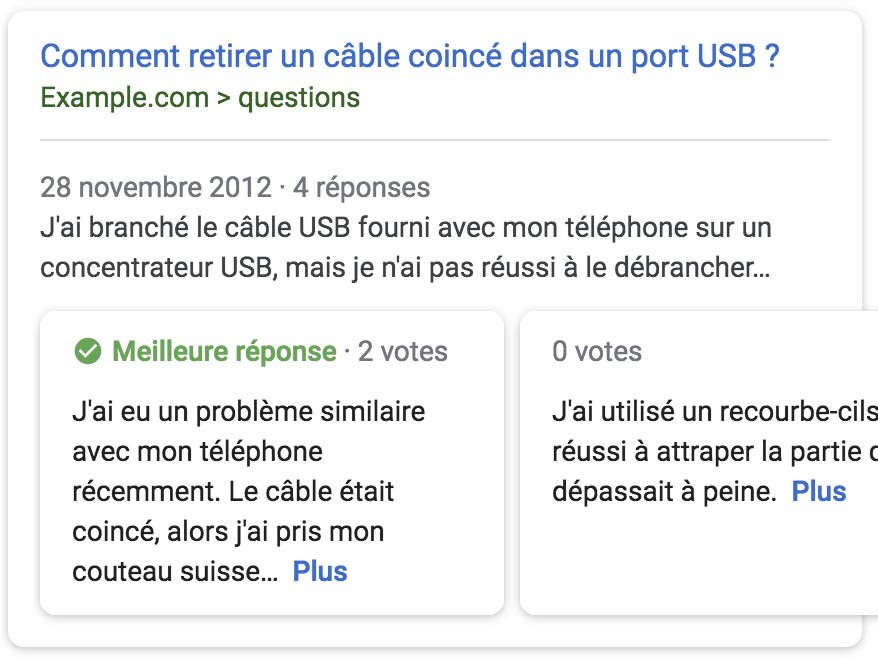Click the horizontal divider below the breadcrumb
The image size is (878, 658).
point(434,140)
